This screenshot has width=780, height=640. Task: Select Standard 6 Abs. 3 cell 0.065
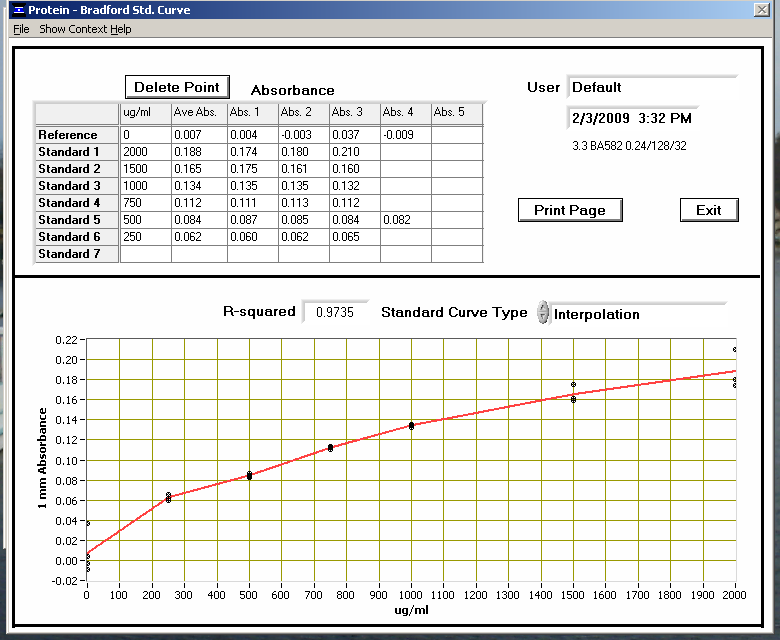[x=355, y=236]
